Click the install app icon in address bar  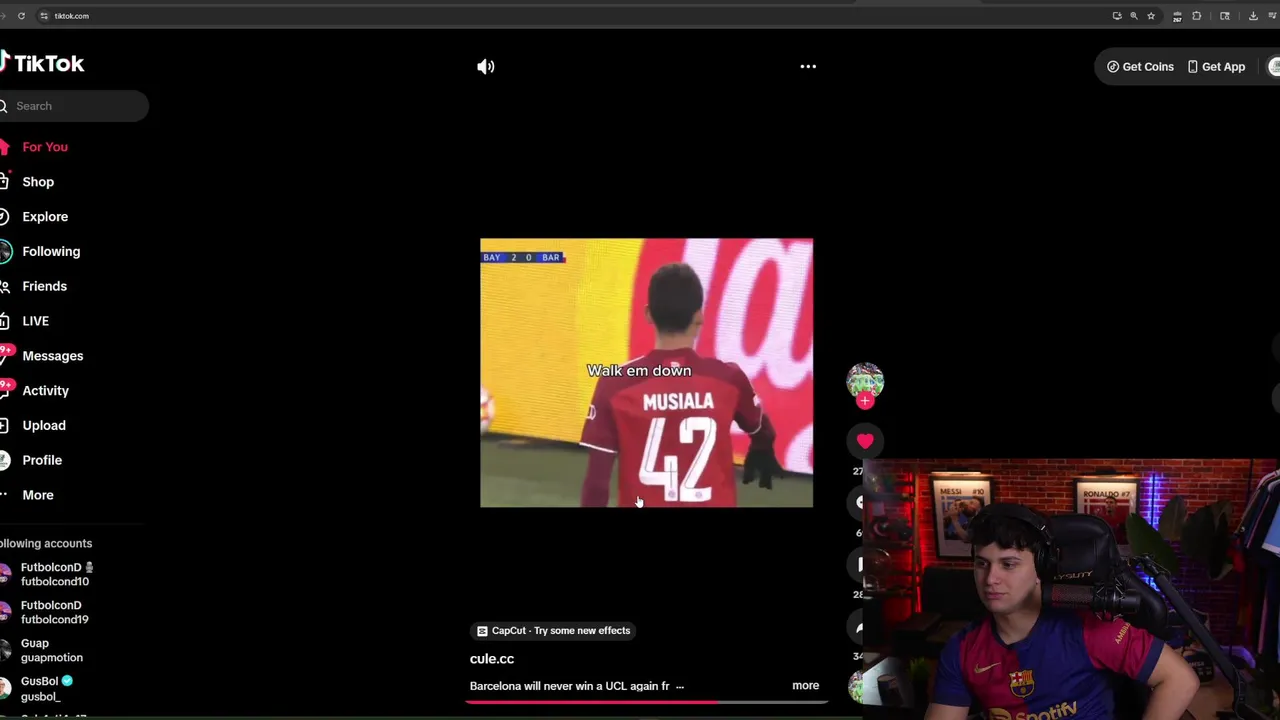click(1117, 16)
